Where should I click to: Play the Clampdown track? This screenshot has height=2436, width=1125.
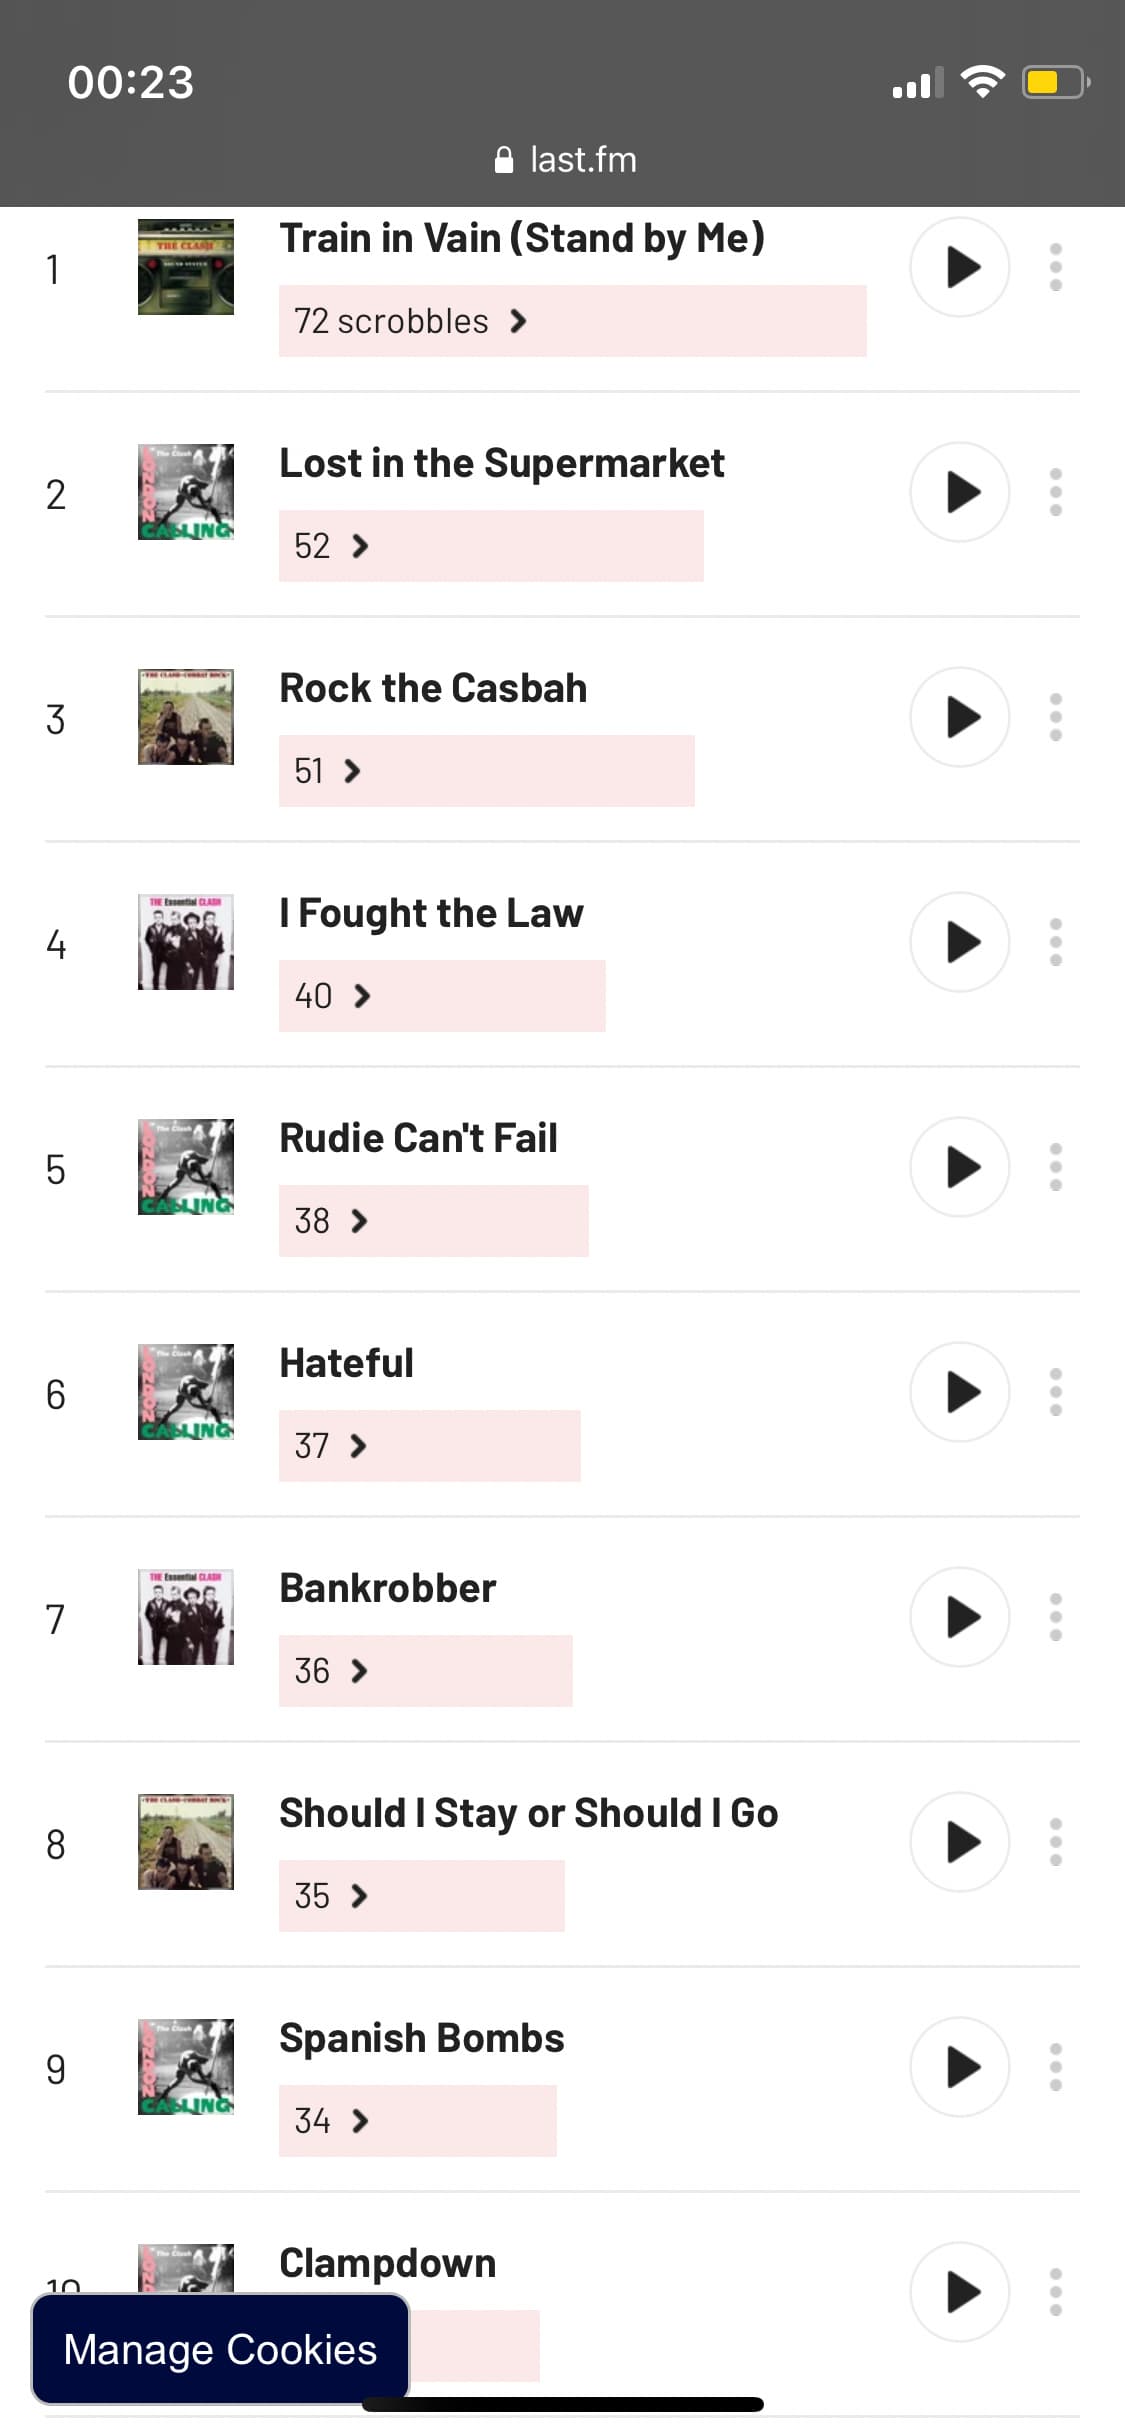pyautogui.click(x=959, y=2292)
